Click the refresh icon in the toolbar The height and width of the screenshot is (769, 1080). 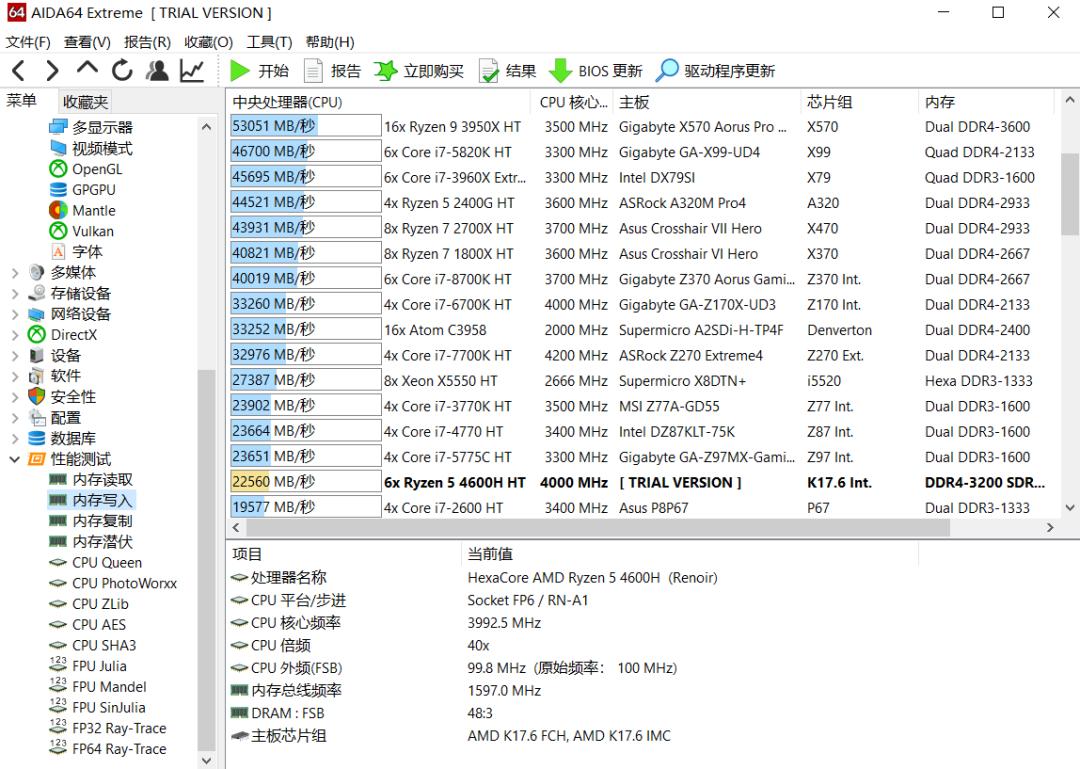coord(121,70)
